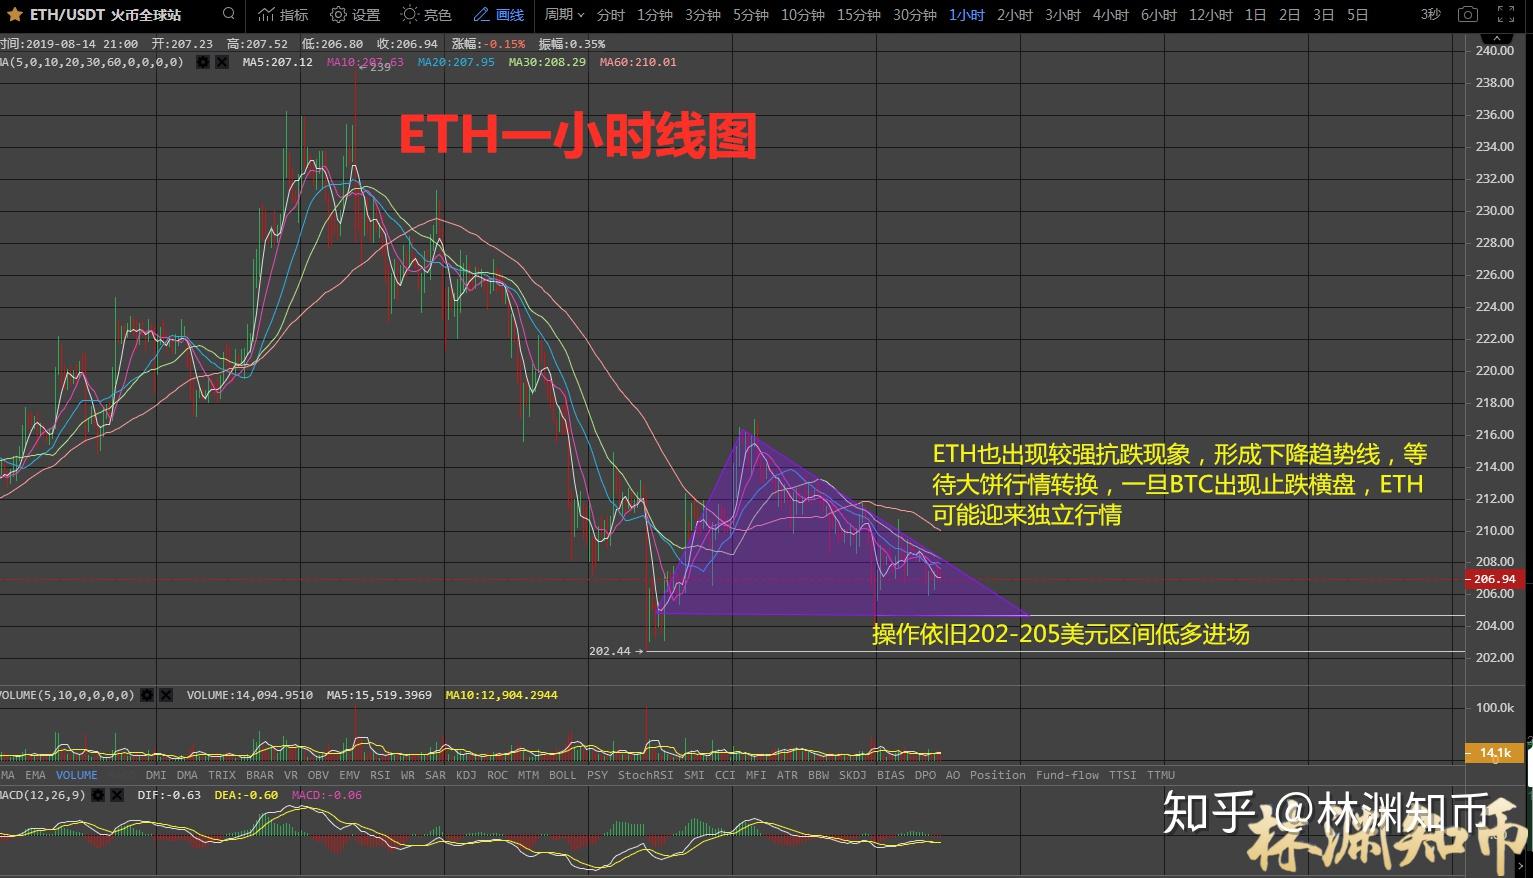Switch sub-chart to KDJ indicator
The width and height of the screenshot is (1533, 878).
(466, 775)
